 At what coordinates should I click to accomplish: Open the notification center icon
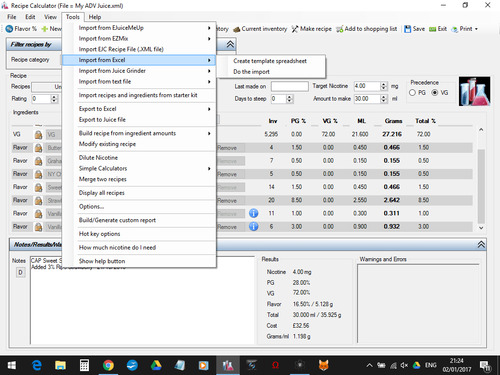(485, 366)
